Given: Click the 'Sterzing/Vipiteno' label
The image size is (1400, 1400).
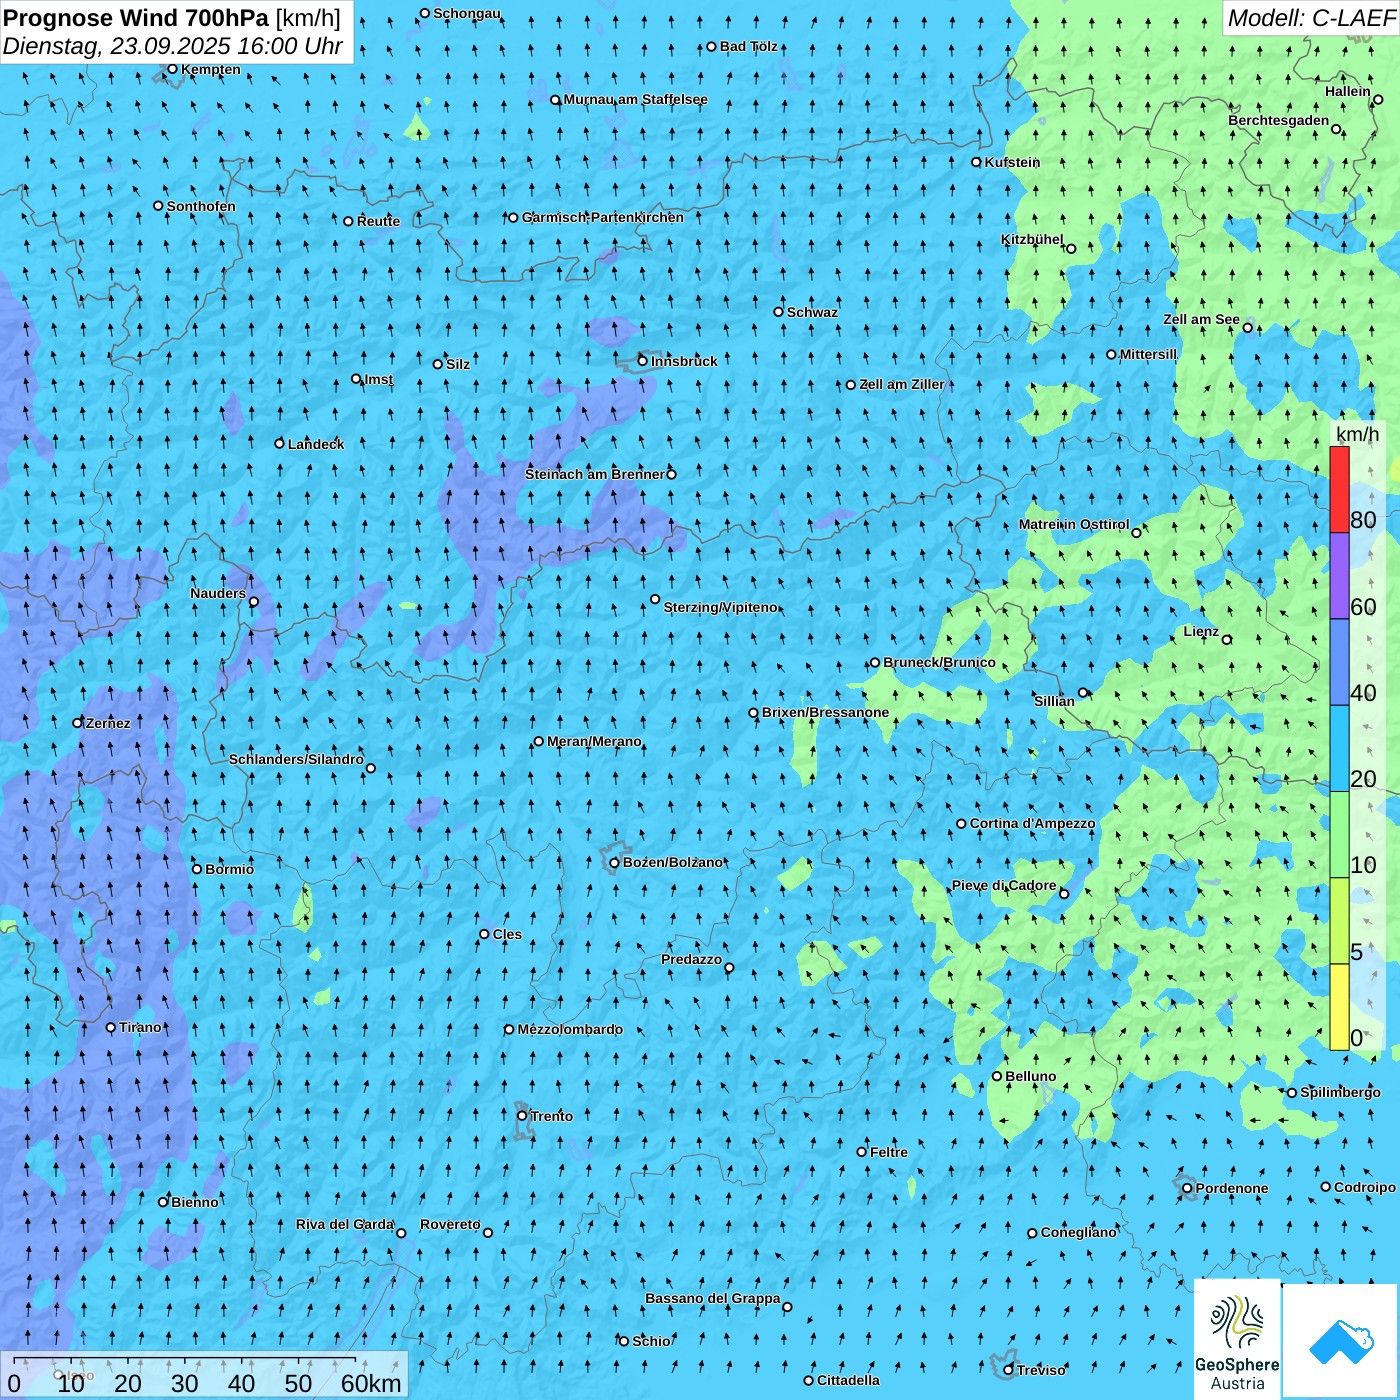Looking at the screenshot, I should pos(721,607).
